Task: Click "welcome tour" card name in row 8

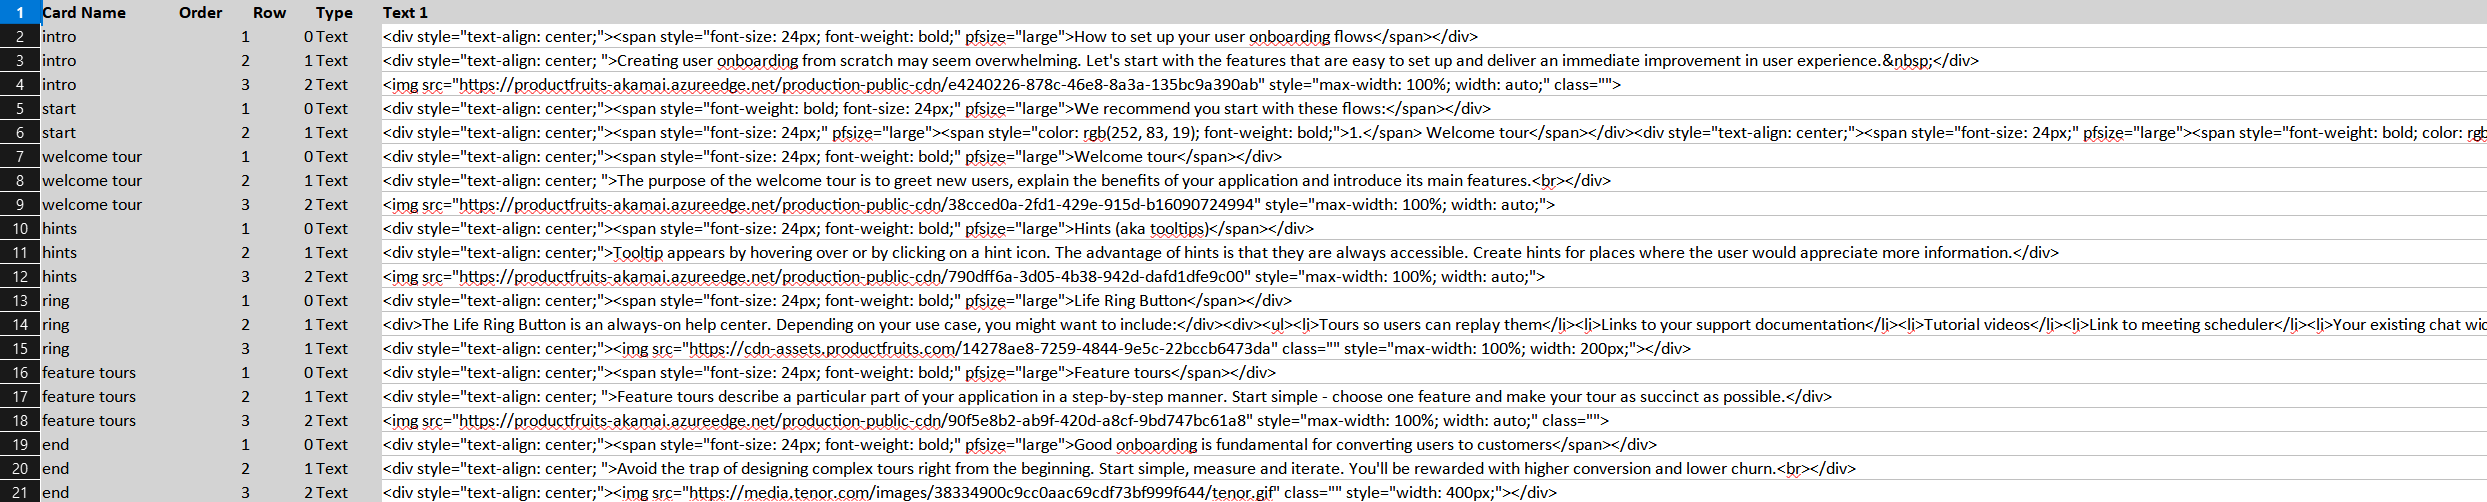Action: click(92, 180)
